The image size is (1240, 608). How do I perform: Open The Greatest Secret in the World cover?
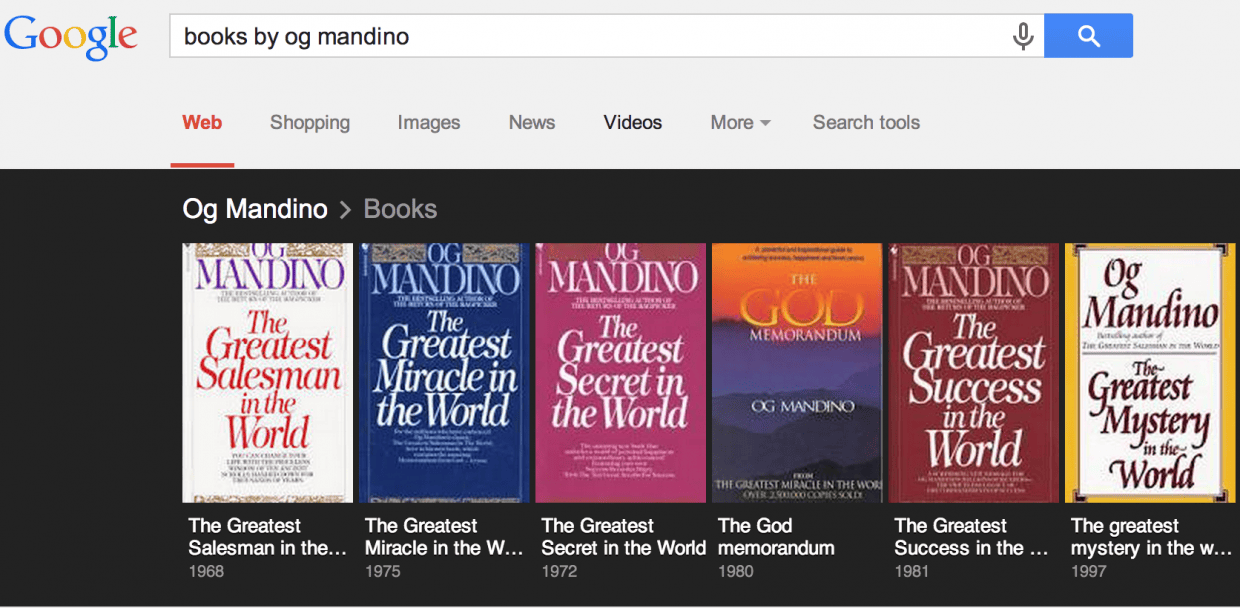(x=621, y=373)
